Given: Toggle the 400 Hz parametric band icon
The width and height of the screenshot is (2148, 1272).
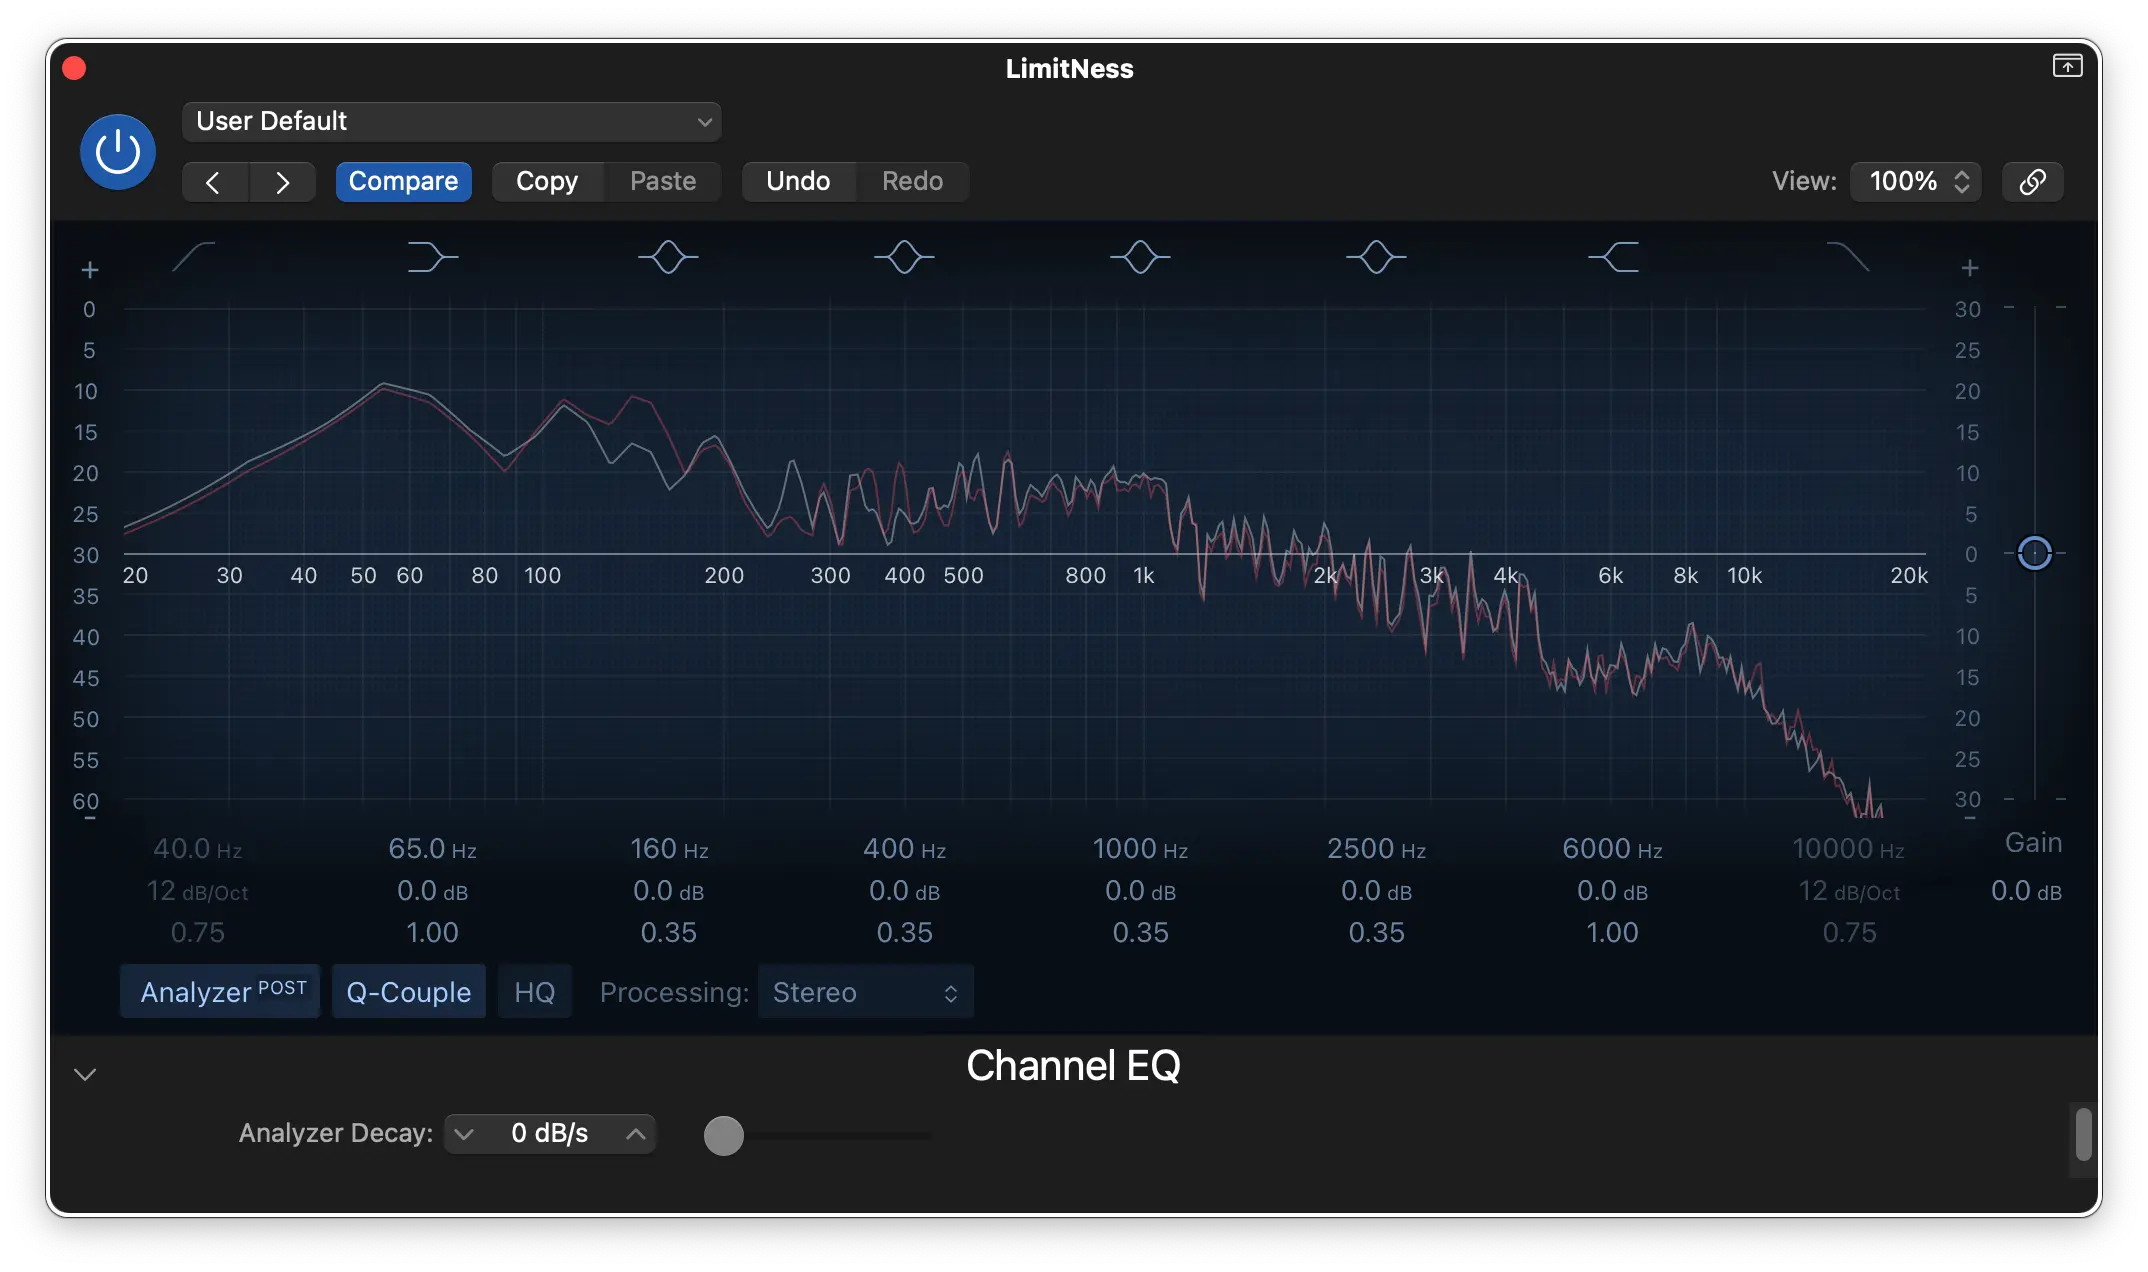Looking at the screenshot, I should tap(904, 257).
